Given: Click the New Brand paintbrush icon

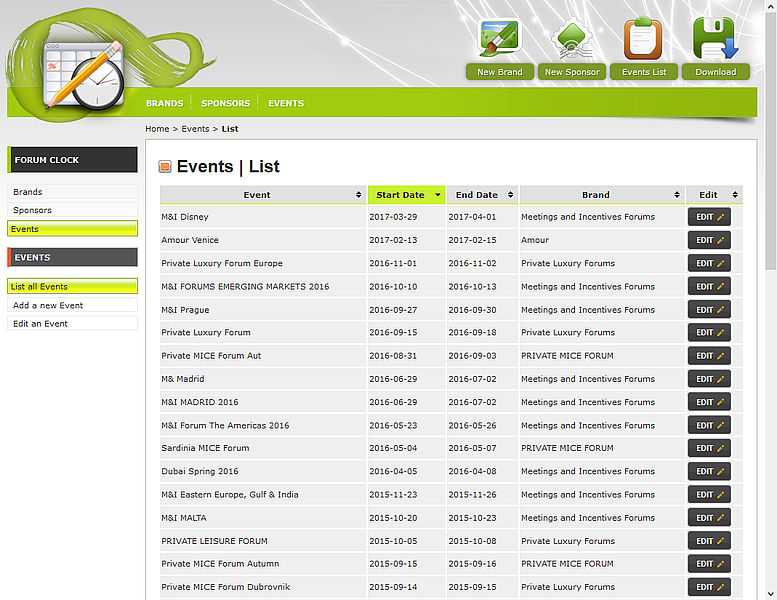Looking at the screenshot, I should tap(499, 40).
